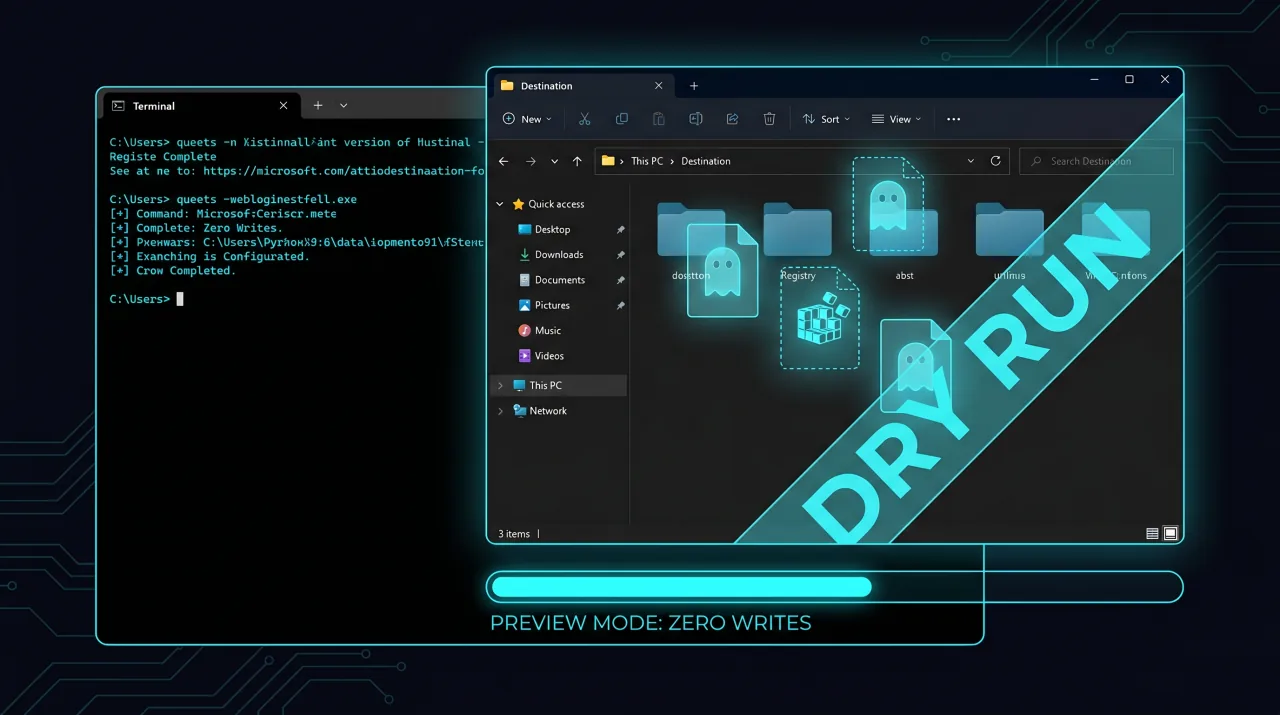This screenshot has height=715, width=1280.
Task: Unpin Desktop using its pin icon
Action: (x=621, y=229)
